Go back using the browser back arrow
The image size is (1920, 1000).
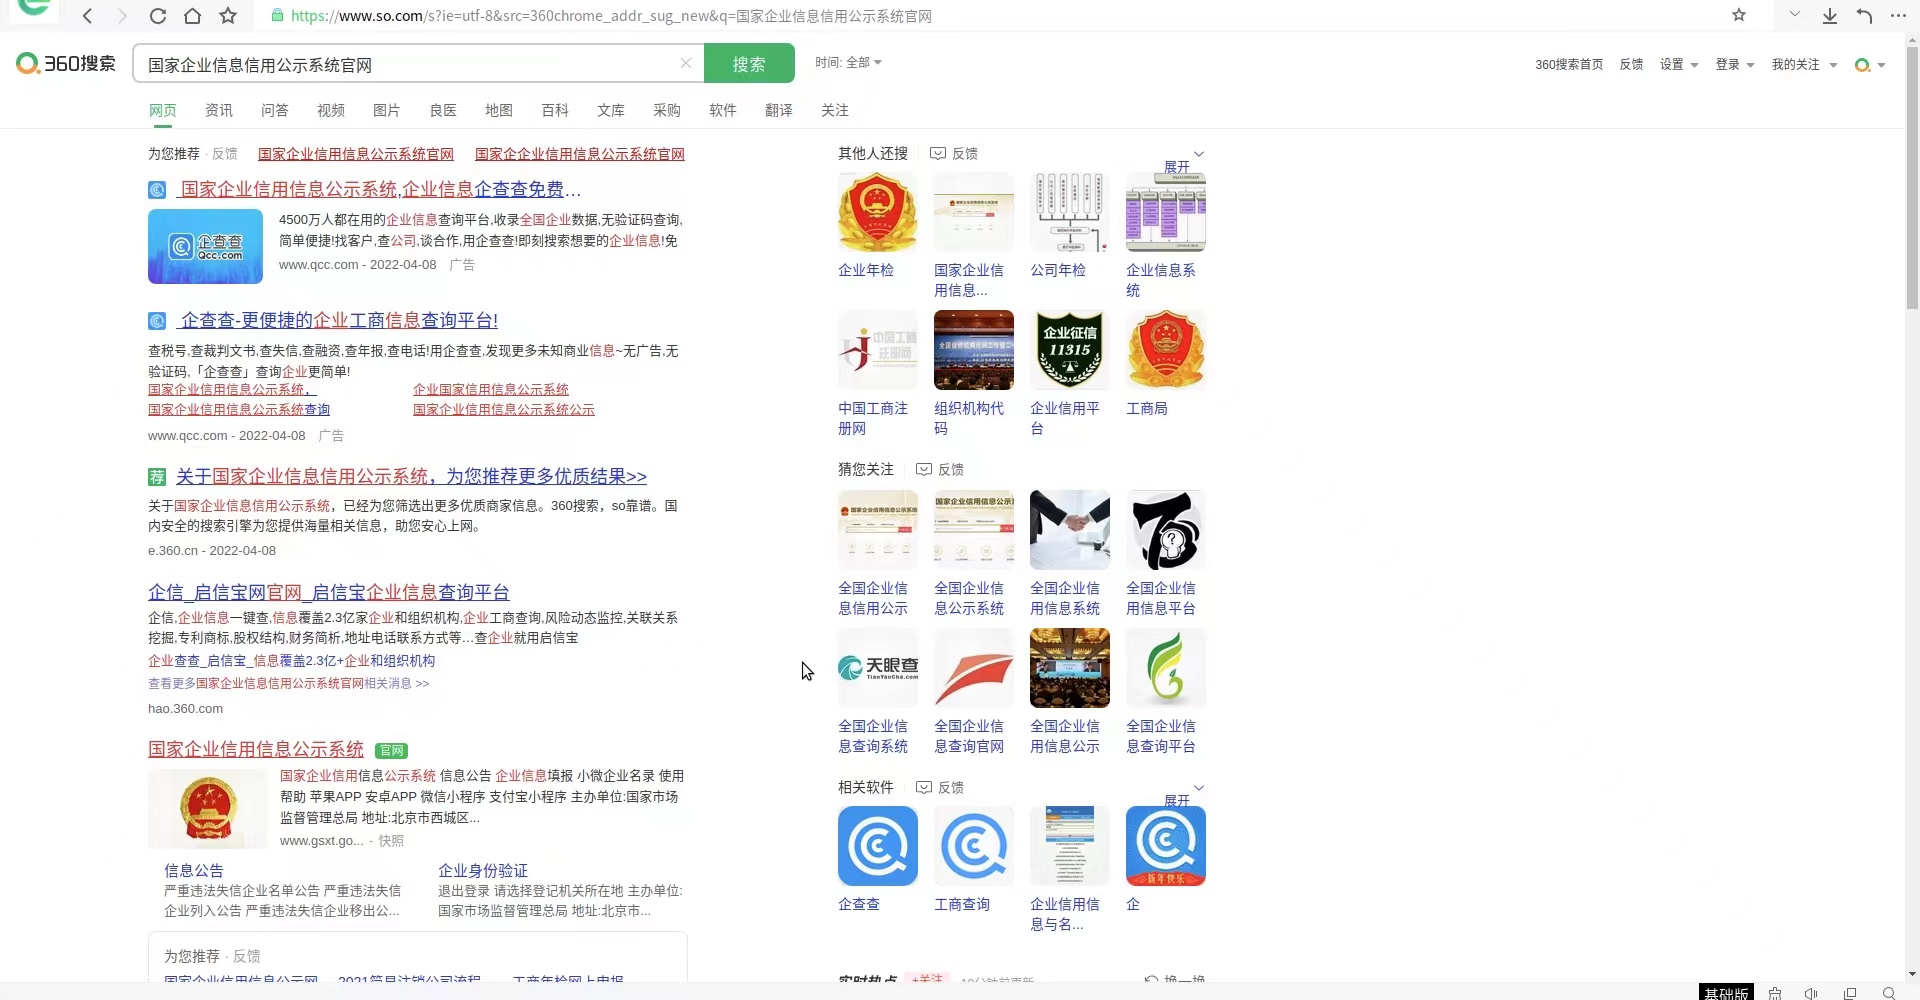[88, 16]
